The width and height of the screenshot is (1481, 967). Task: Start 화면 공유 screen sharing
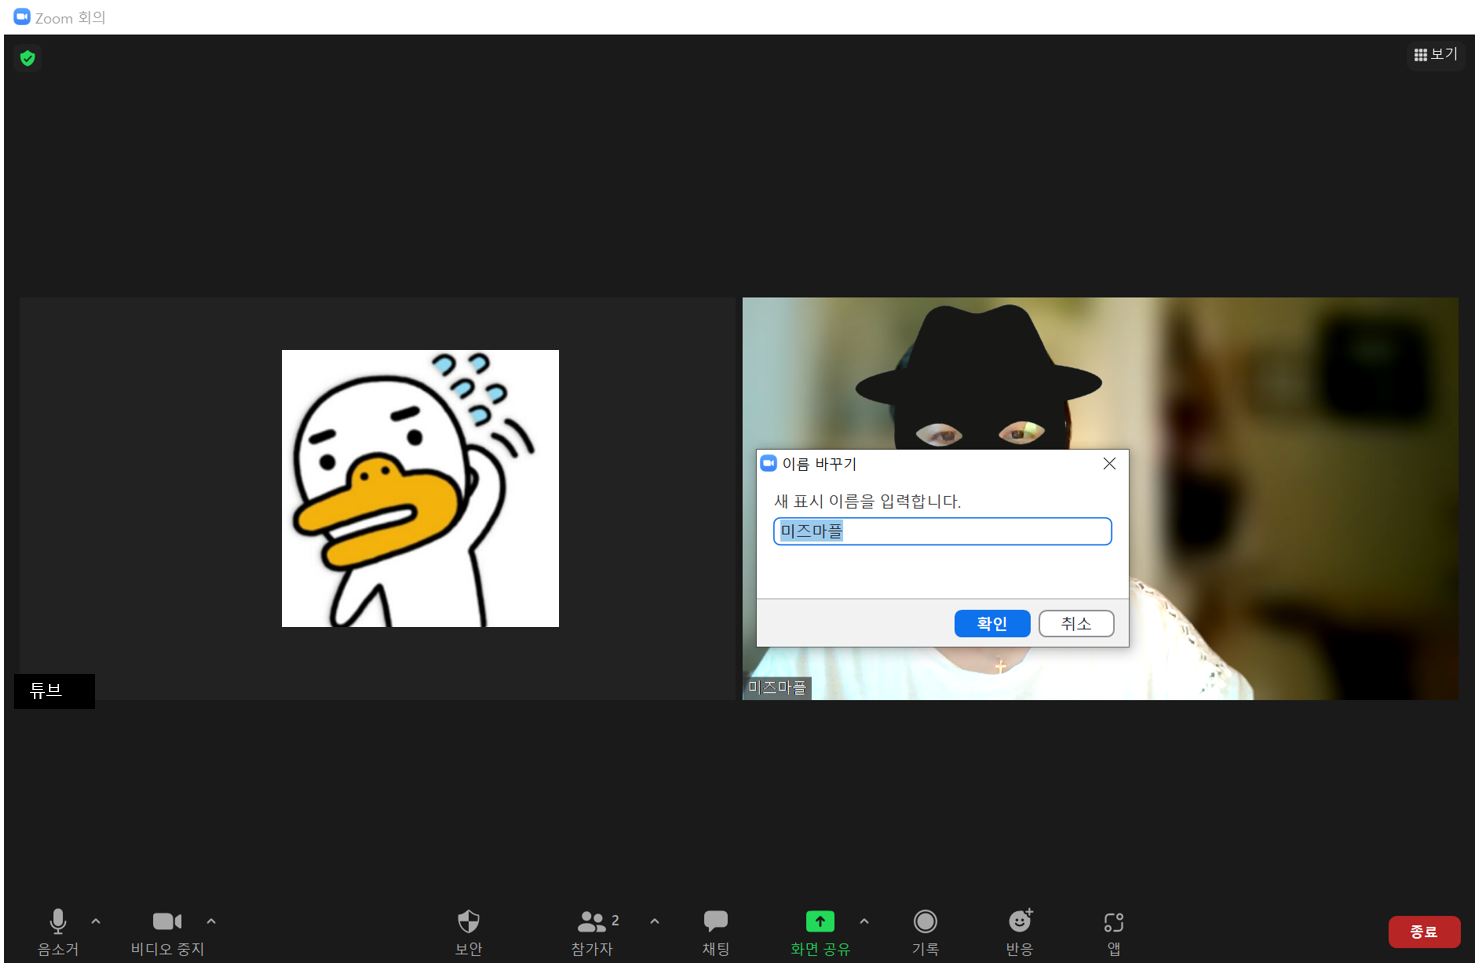click(x=820, y=932)
